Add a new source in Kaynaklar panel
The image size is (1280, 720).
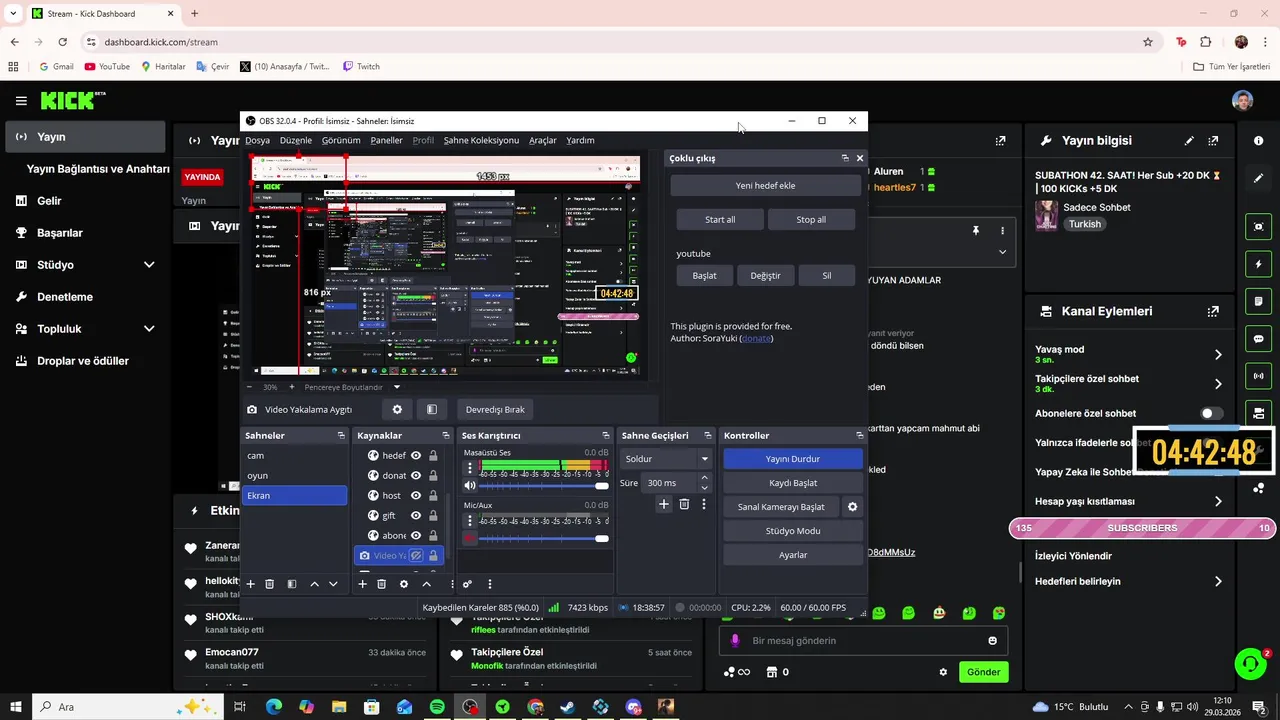362,584
